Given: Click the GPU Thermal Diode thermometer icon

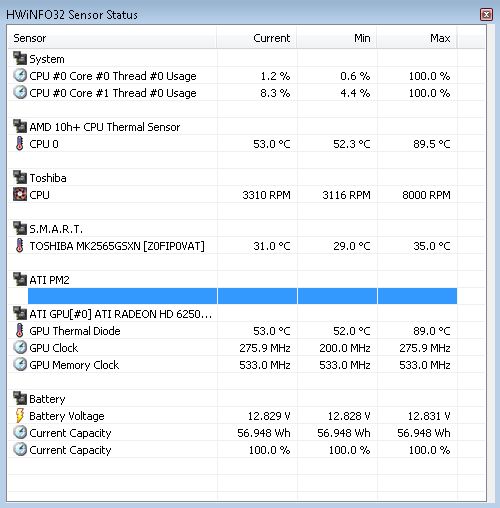Looking at the screenshot, I should (20, 331).
